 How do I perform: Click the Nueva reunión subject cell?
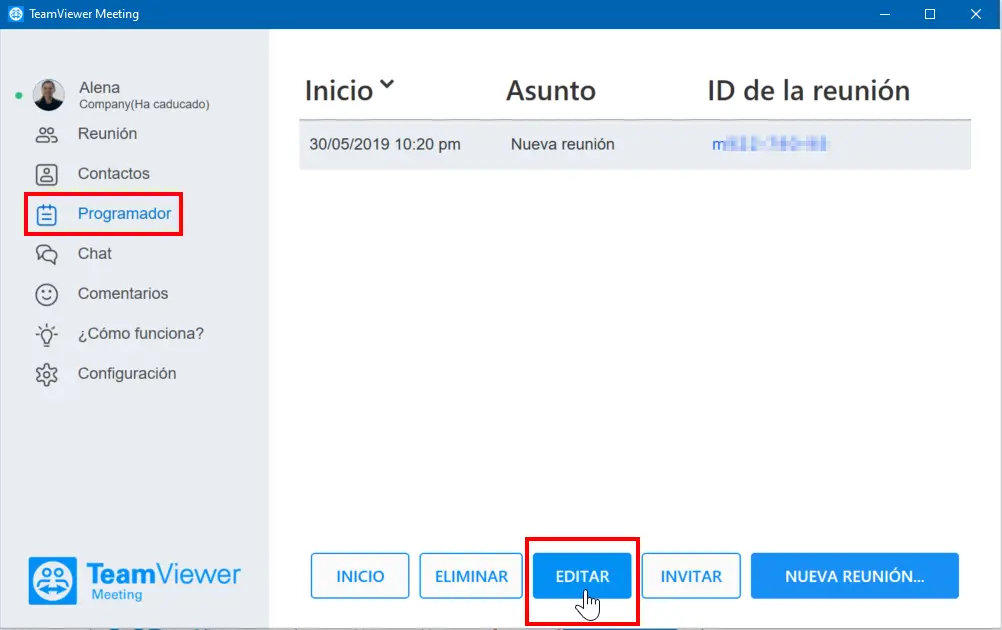coord(562,144)
